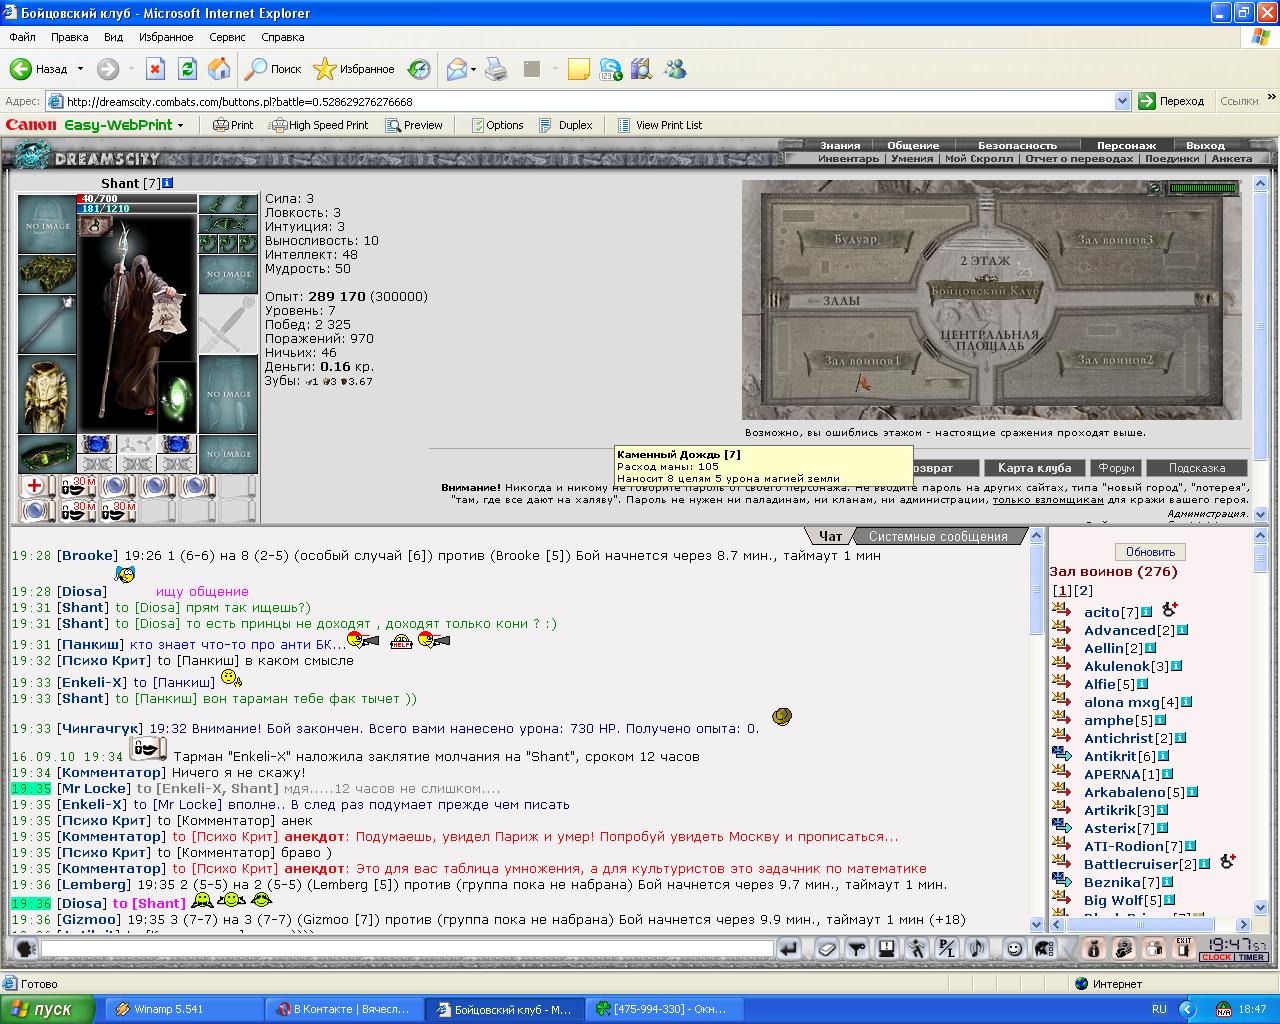Viewport: 1280px width, 1024px height.
Task: Click the chat filter funnel icon
Action: [x=856, y=949]
